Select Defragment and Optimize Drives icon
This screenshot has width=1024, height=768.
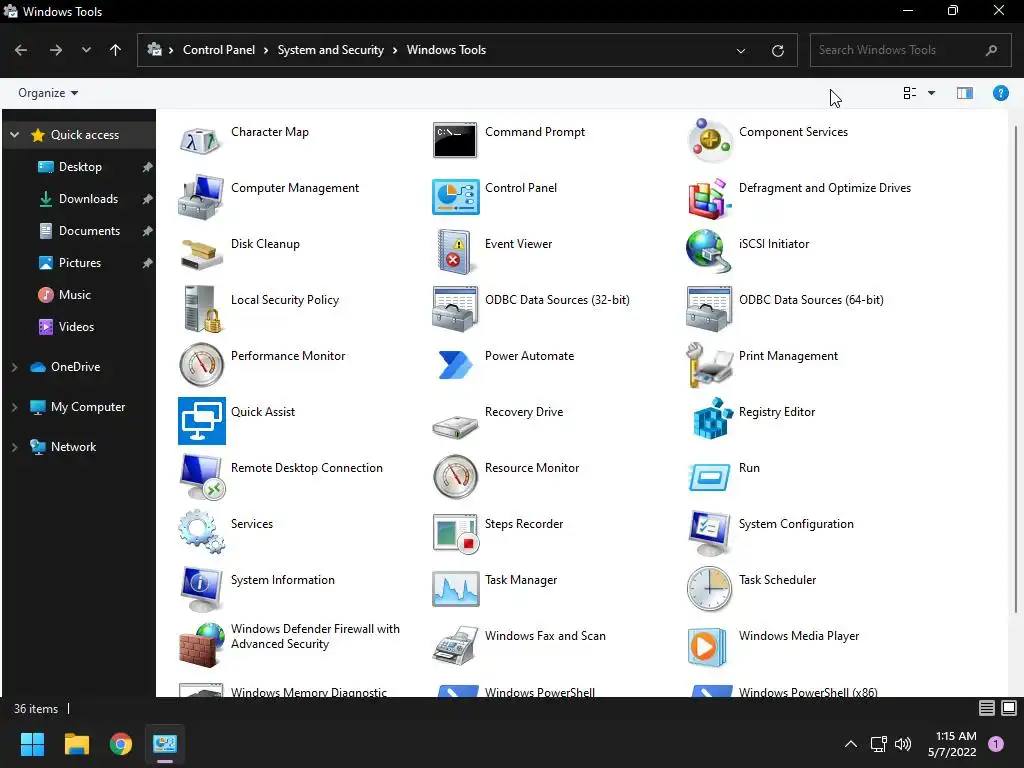point(709,197)
